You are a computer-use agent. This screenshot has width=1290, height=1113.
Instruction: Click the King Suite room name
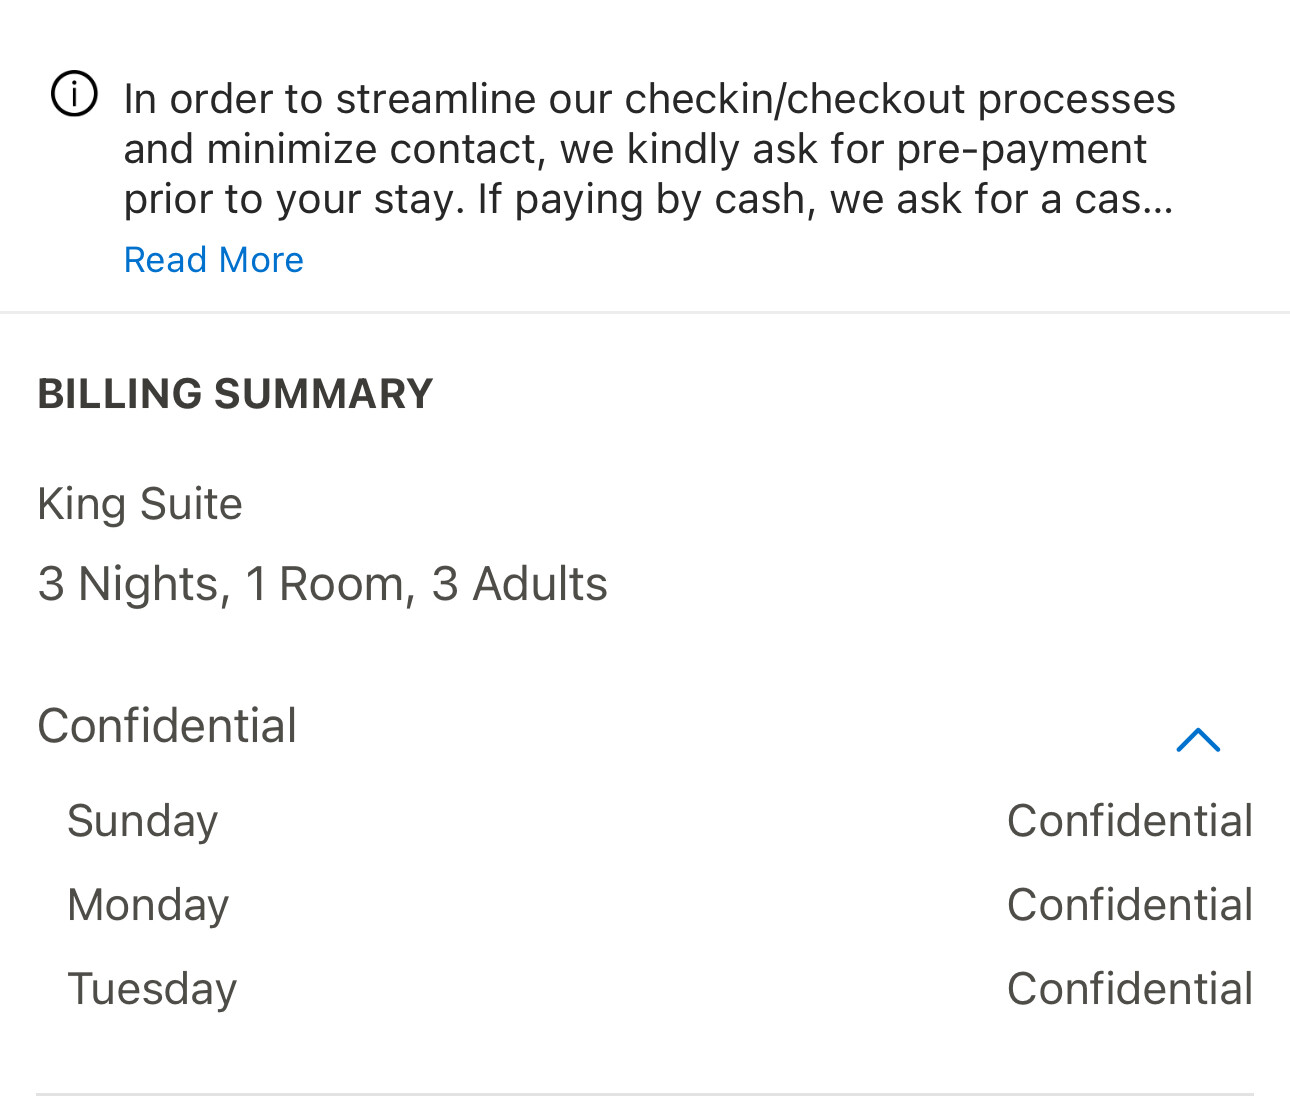point(140,504)
